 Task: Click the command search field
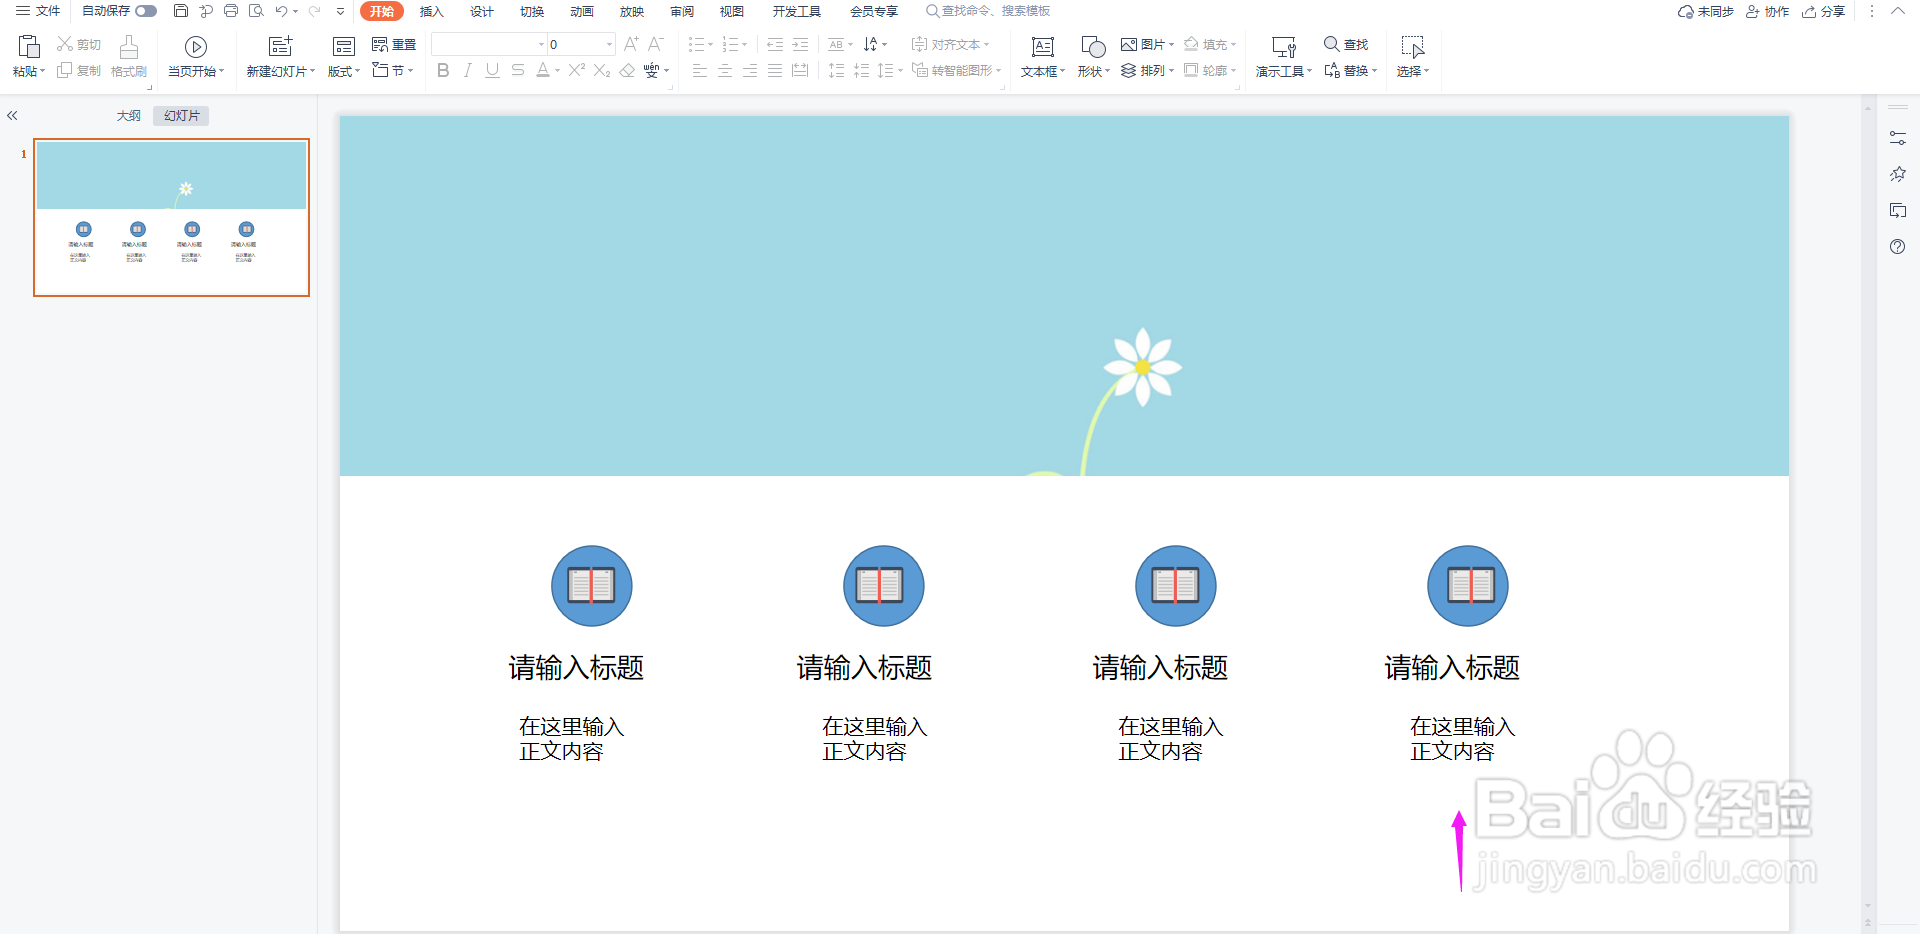coord(988,11)
